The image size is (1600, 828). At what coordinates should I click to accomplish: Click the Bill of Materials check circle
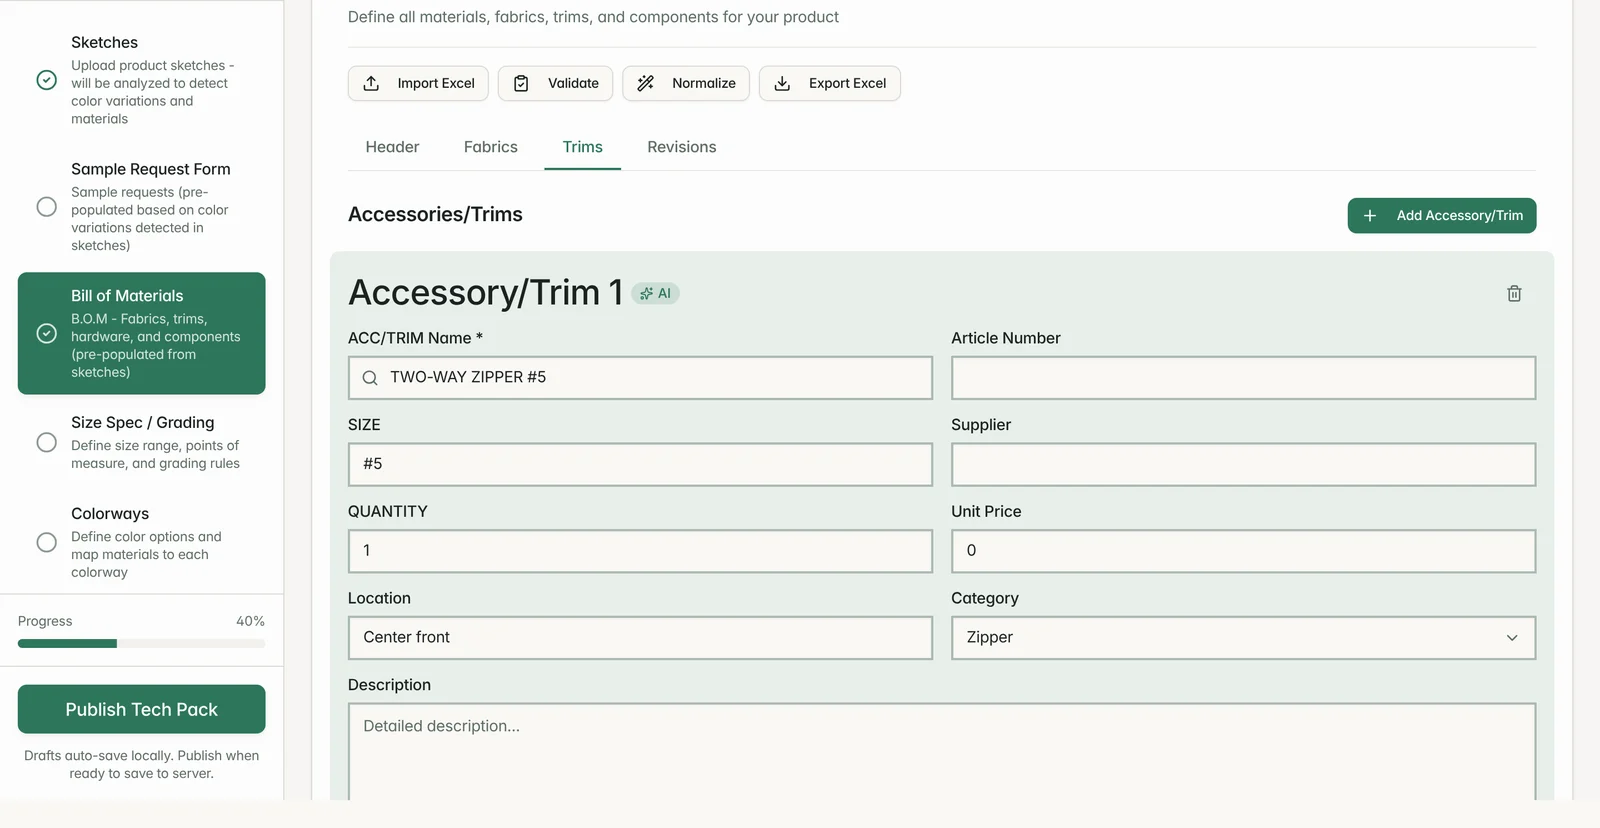(46, 333)
